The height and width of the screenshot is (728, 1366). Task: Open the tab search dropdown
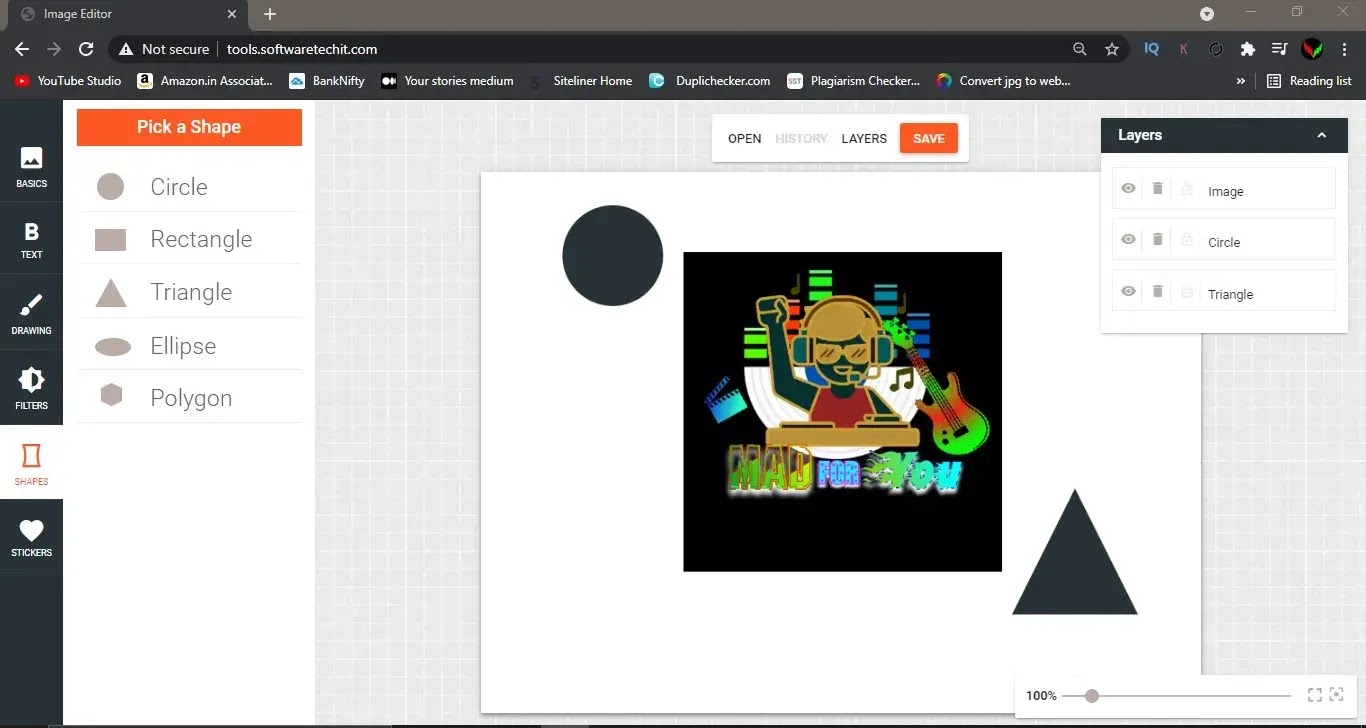pos(1207,14)
